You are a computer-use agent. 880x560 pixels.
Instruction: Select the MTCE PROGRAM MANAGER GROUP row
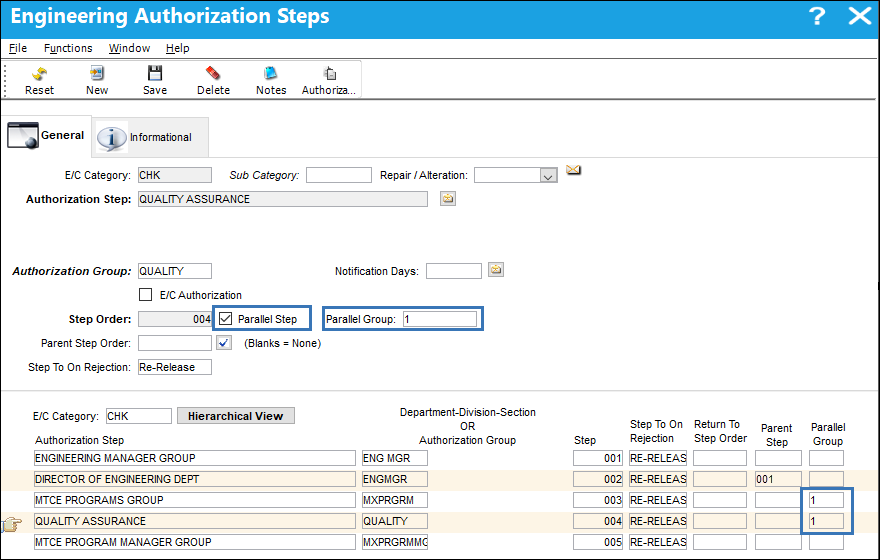(195, 542)
